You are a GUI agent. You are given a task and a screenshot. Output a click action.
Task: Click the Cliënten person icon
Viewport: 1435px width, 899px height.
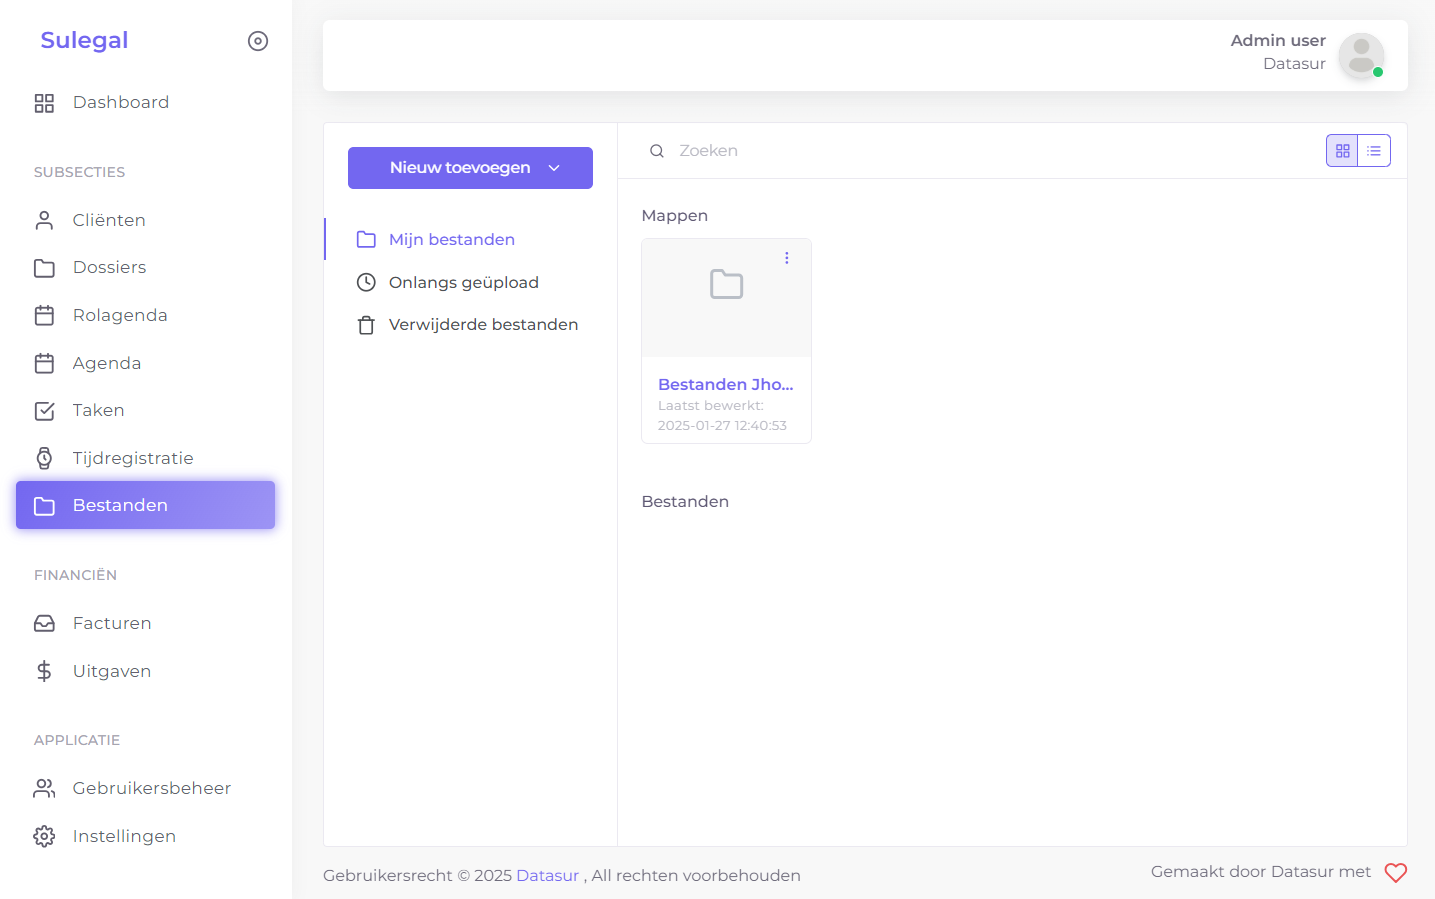[44, 221]
